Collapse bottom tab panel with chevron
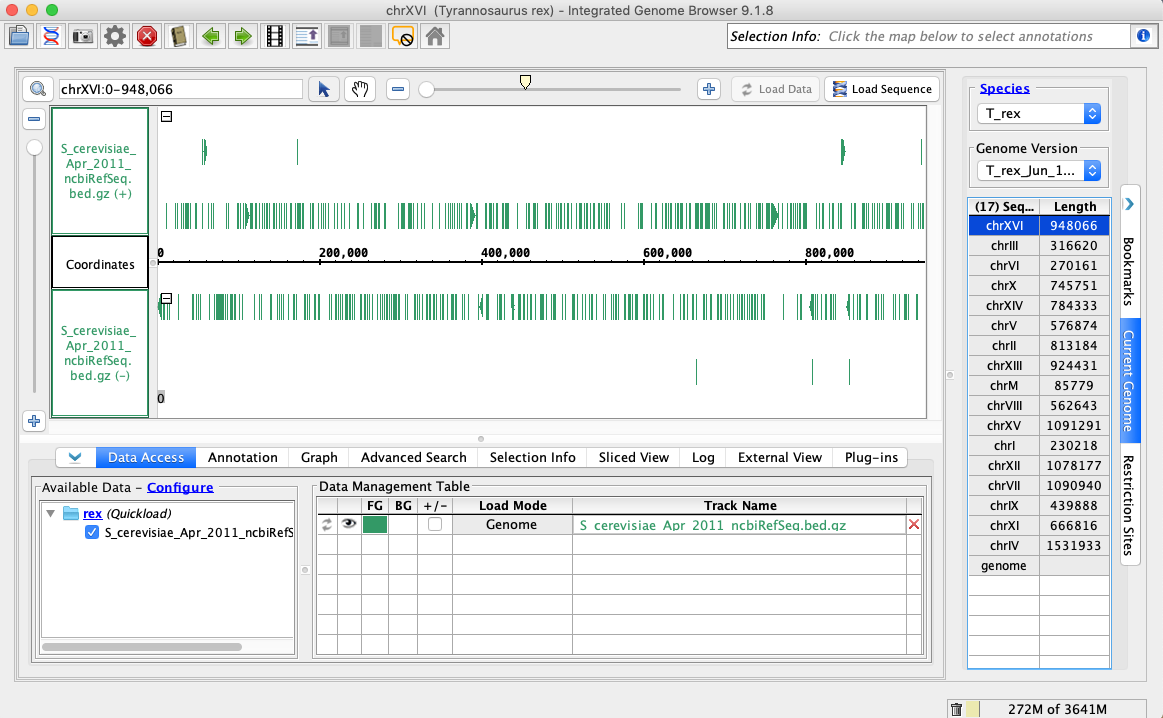1163x718 pixels. click(x=75, y=458)
